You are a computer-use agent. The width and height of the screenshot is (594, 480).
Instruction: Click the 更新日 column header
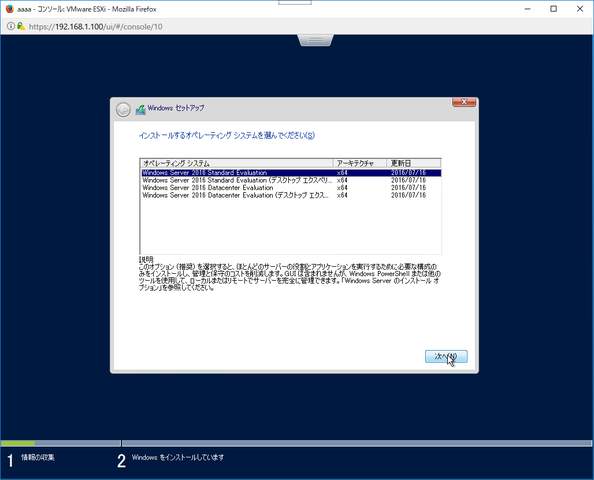414,163
